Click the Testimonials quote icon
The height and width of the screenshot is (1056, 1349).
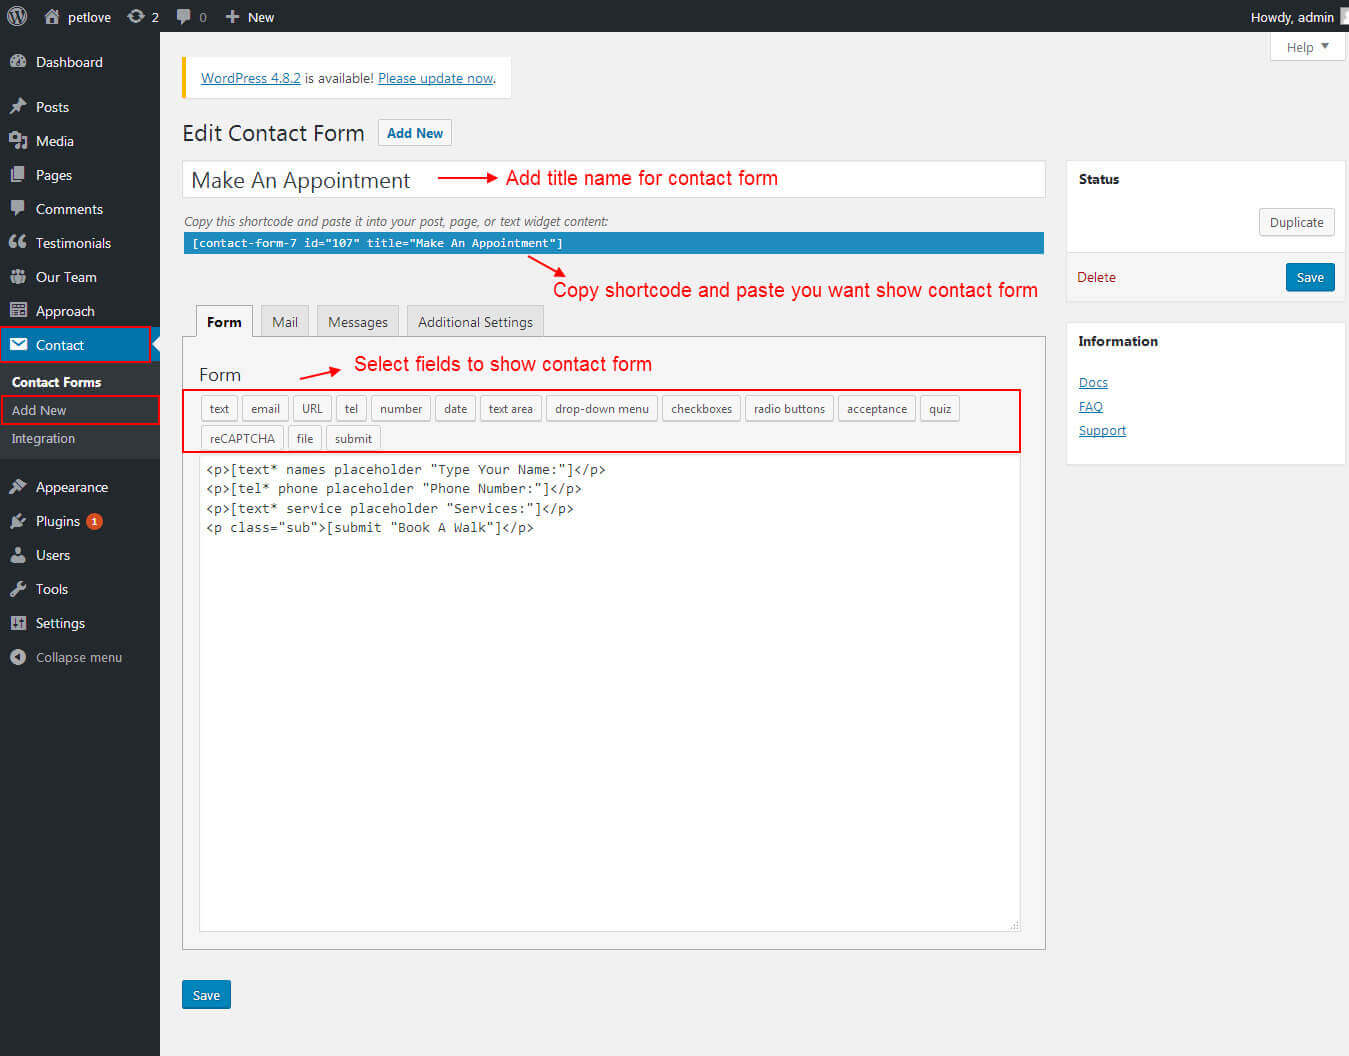[x=18, y=242]
